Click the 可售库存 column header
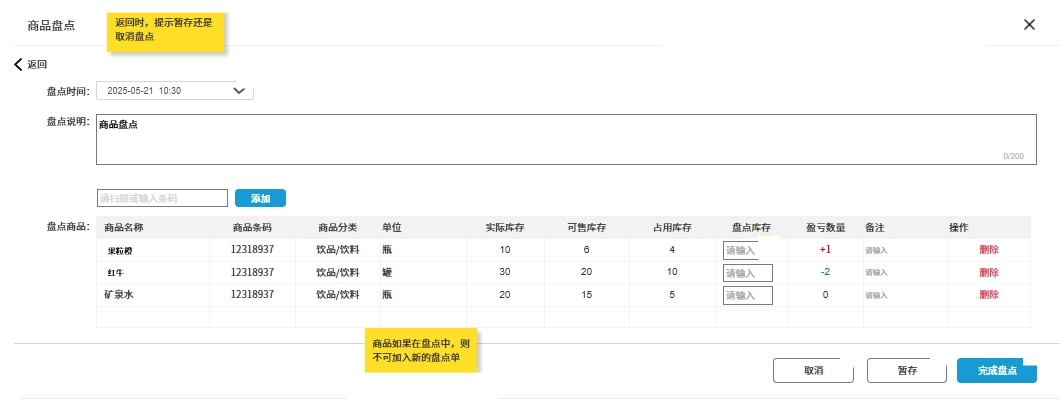The height and width of the screenshot is (399, 1060). point(586,228)
